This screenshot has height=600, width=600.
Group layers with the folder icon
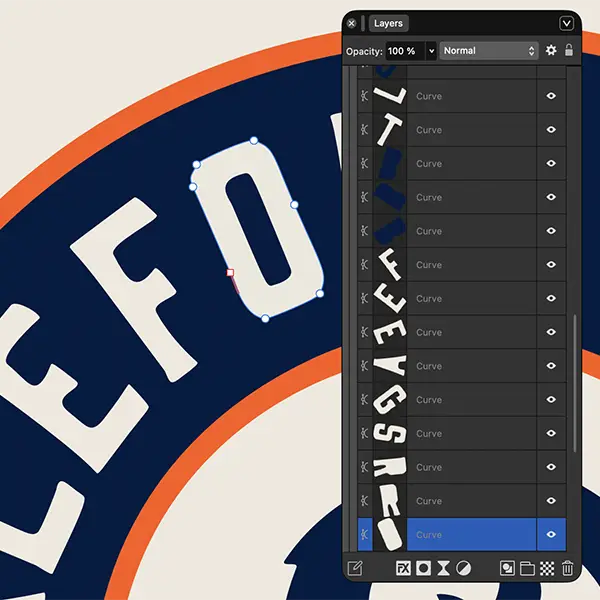[527, 568]
